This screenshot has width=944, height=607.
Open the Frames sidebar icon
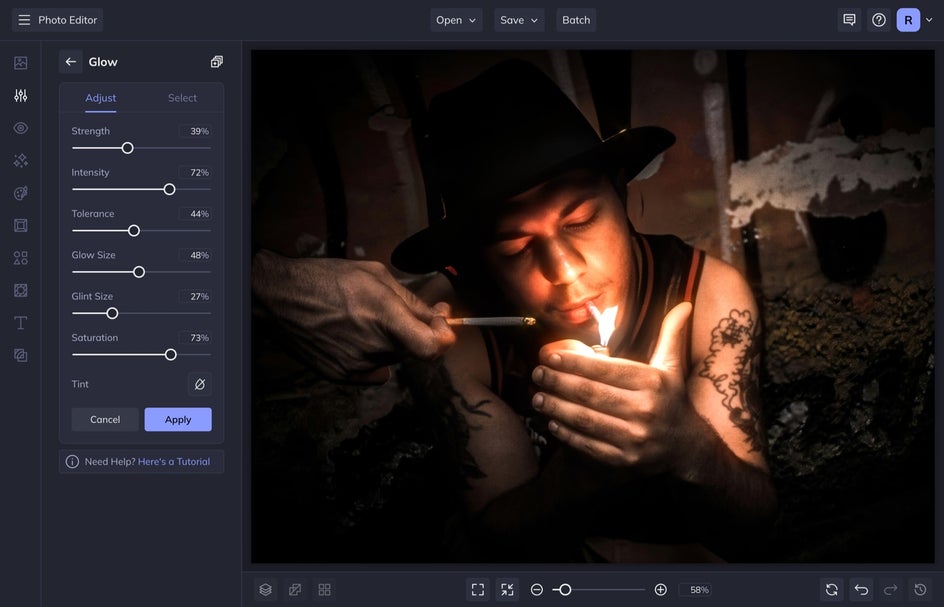point(20,225)
